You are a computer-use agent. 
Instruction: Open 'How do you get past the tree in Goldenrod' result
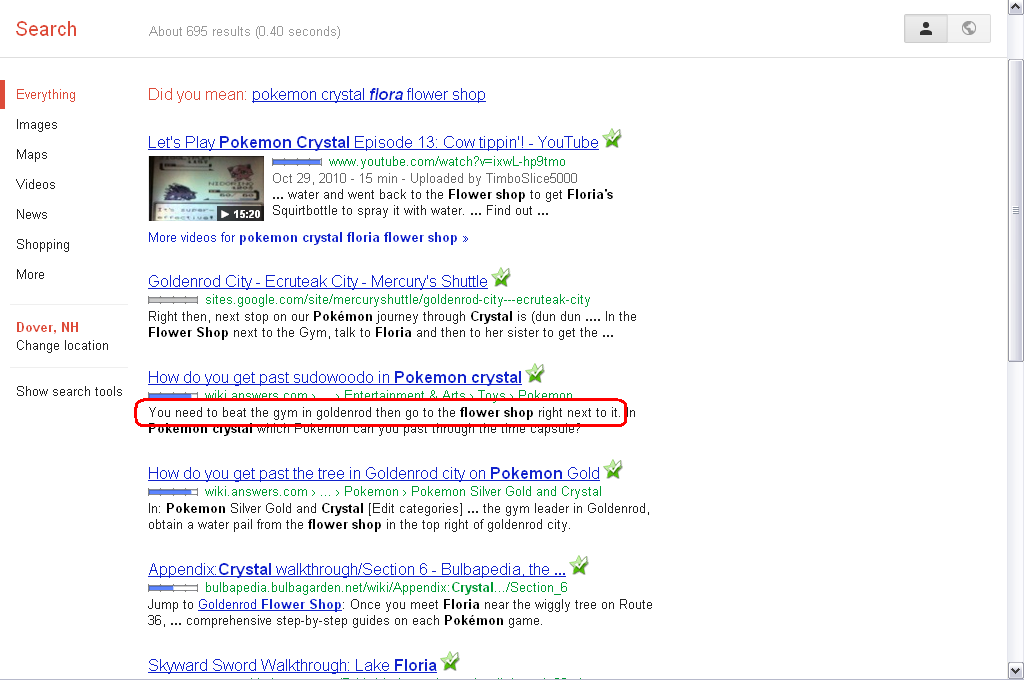(x=374, y=474)
